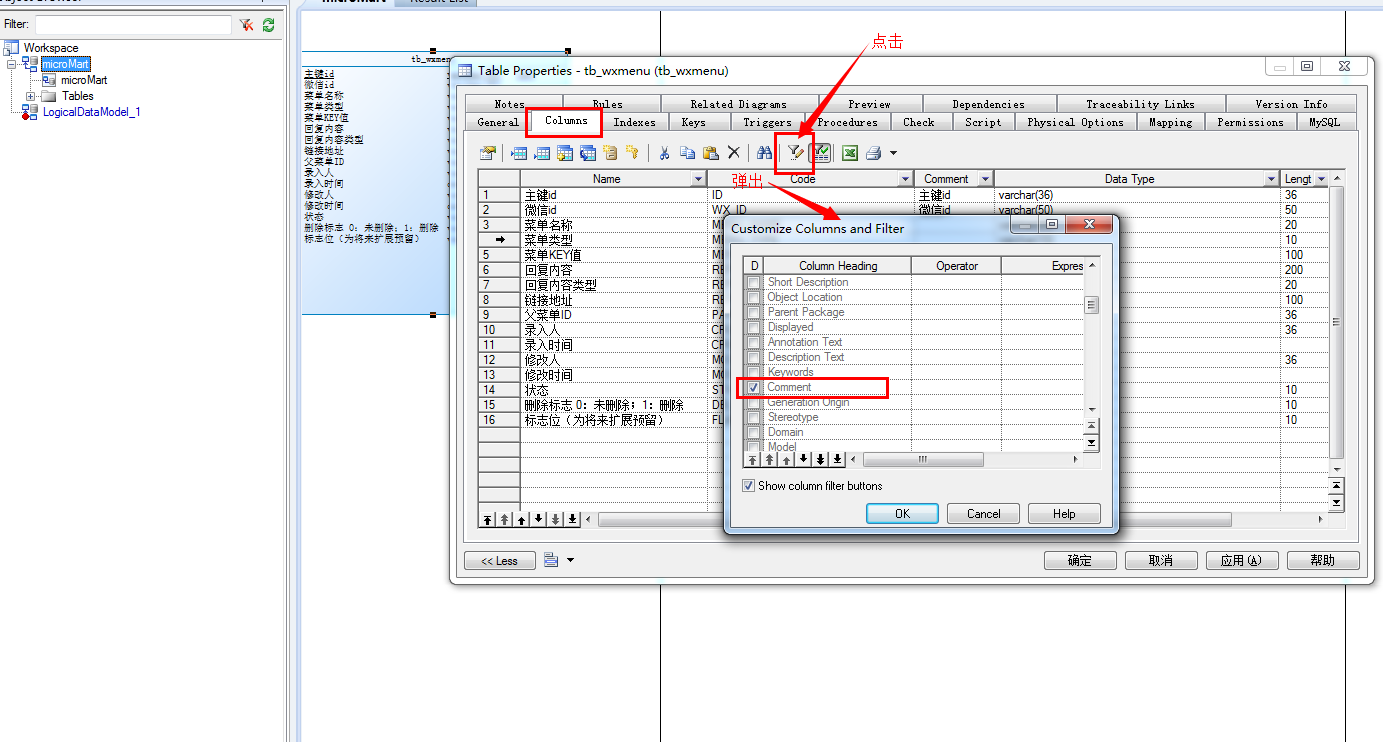This screenshot has width=1383, height=742.
Task: Open the Code column filter dropdown
Action: coord(905,179)
